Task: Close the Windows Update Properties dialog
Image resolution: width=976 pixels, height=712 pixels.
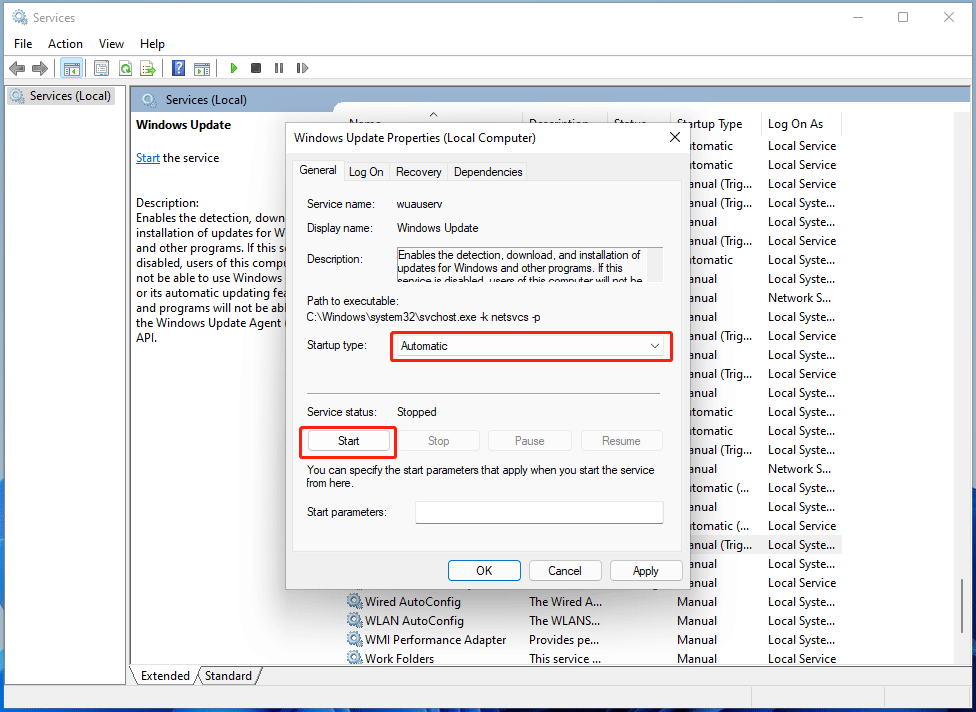Action: [675, 138]
